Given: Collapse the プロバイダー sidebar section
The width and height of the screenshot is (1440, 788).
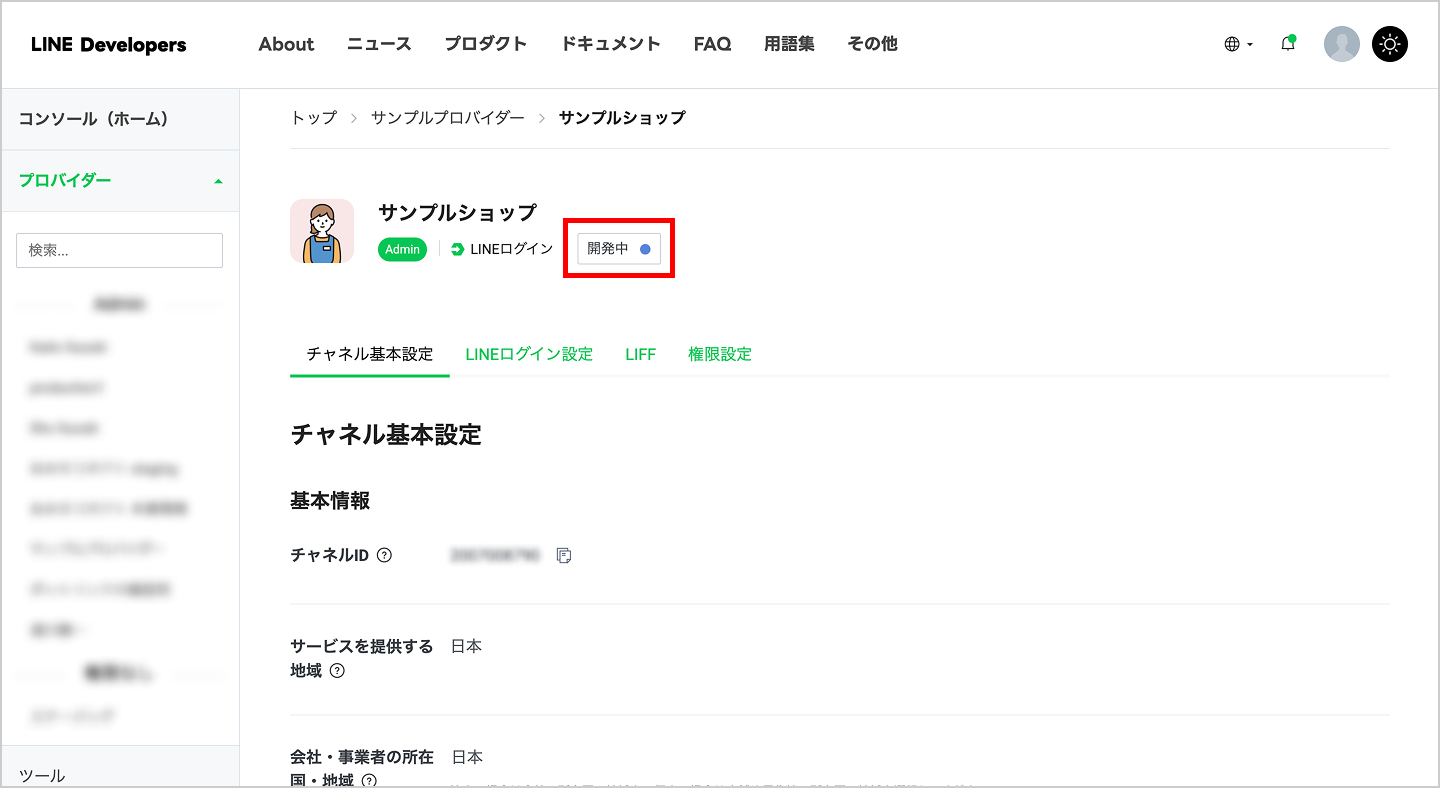Looking at the screenshot, I should pyautogui.click(x=218, y=181).
